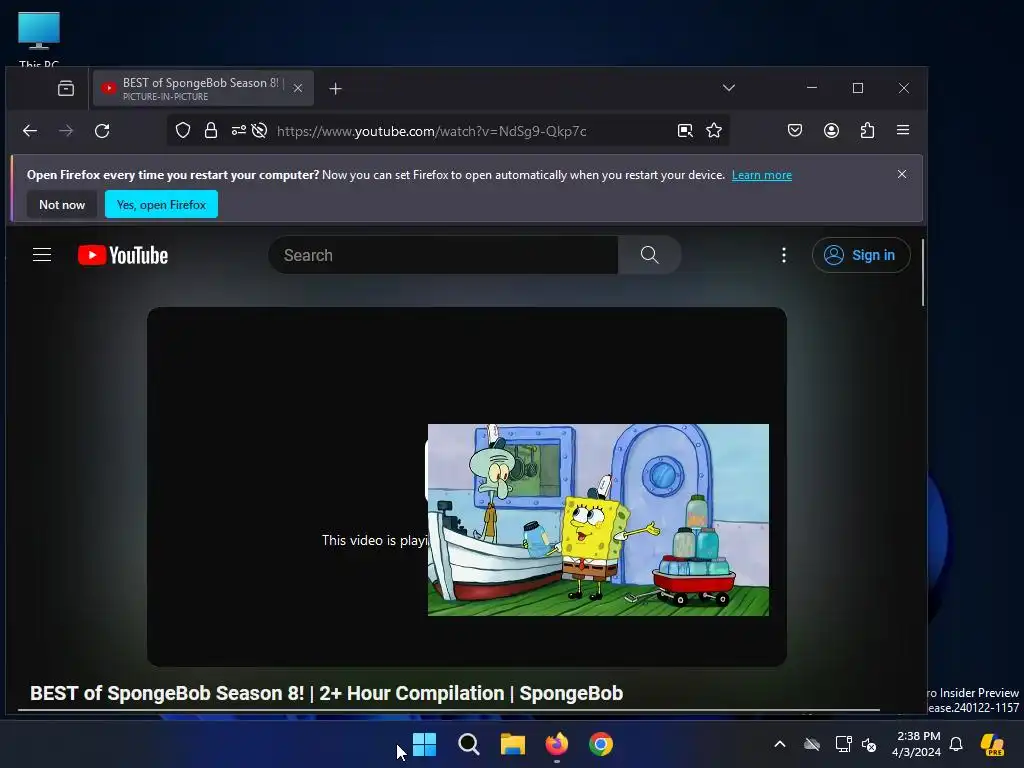This screenshot has height=768, width=1024.
Task: Click the autoplay blocked icon
Action: pos(259,131)
